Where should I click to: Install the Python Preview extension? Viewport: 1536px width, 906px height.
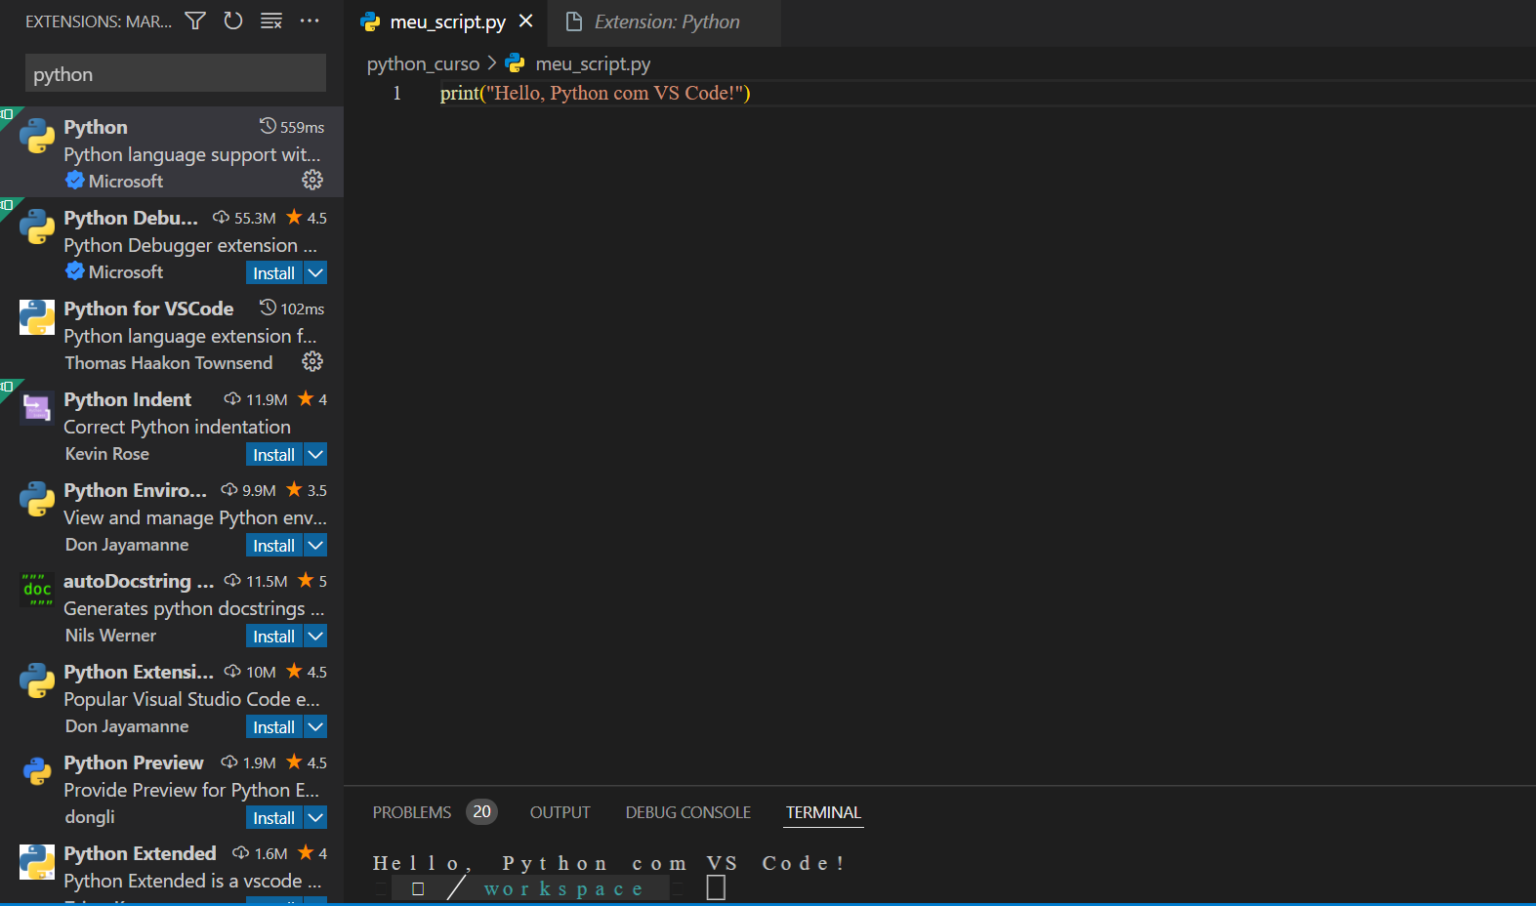274,817
